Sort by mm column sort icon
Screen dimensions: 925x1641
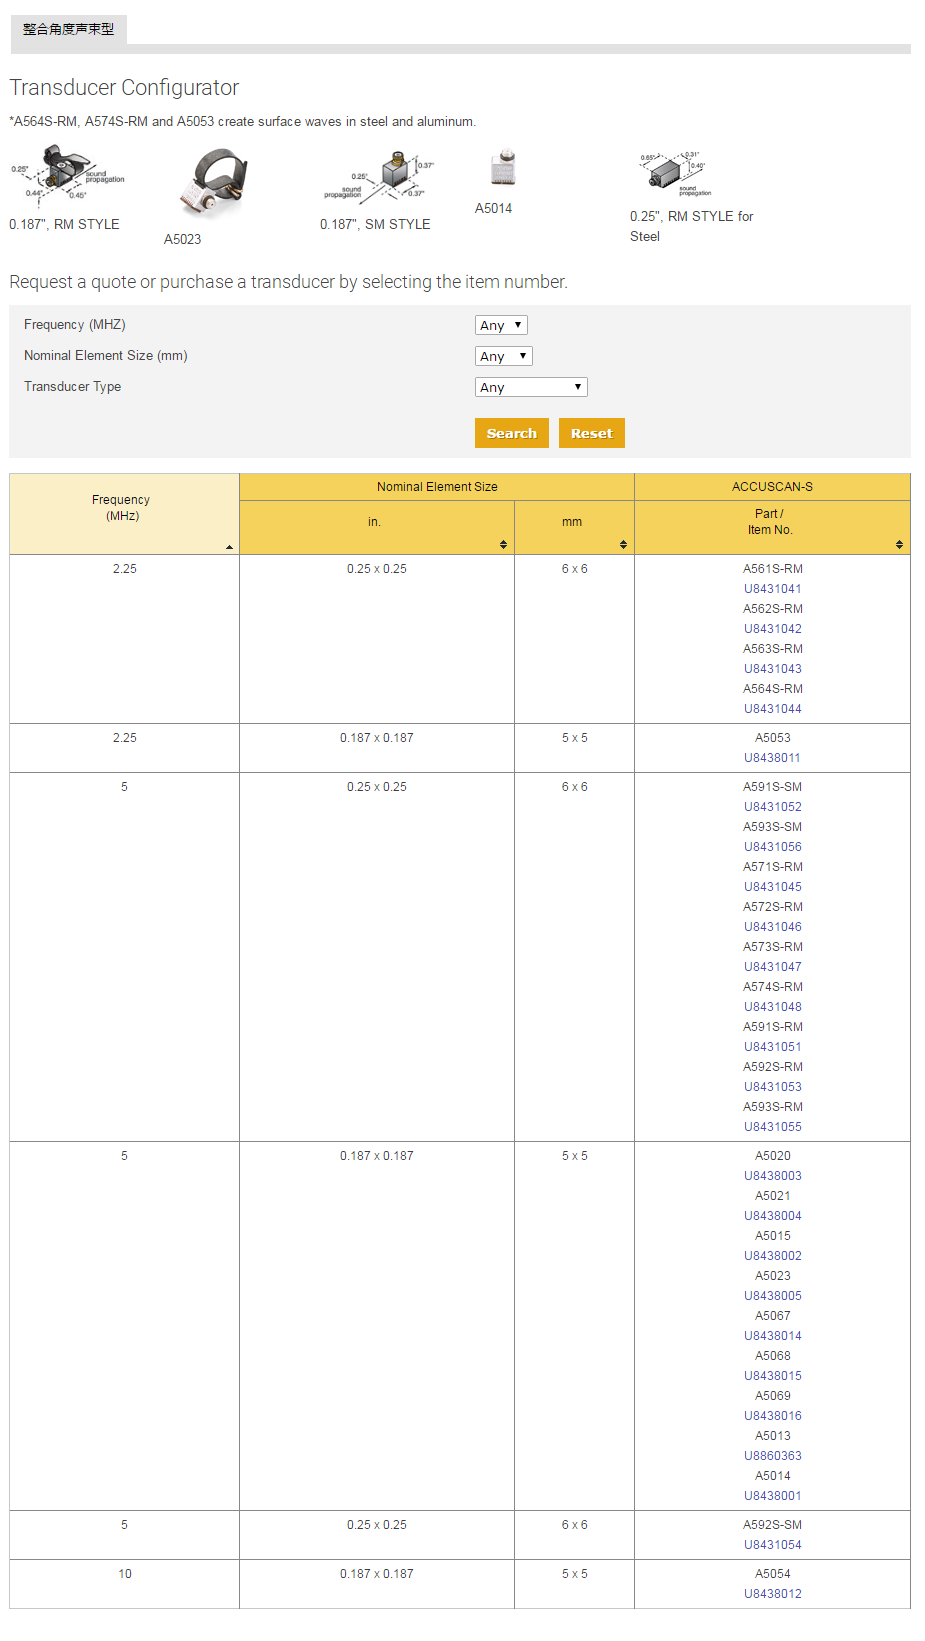click(623, 545)
